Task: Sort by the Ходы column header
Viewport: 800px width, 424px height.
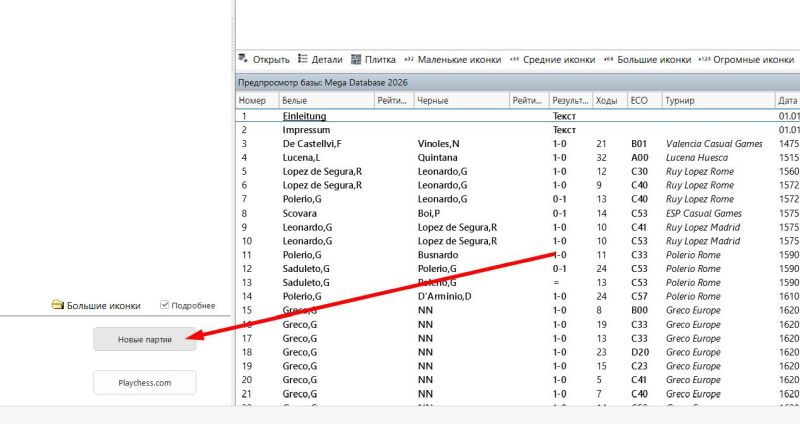Action: (609, 101)
